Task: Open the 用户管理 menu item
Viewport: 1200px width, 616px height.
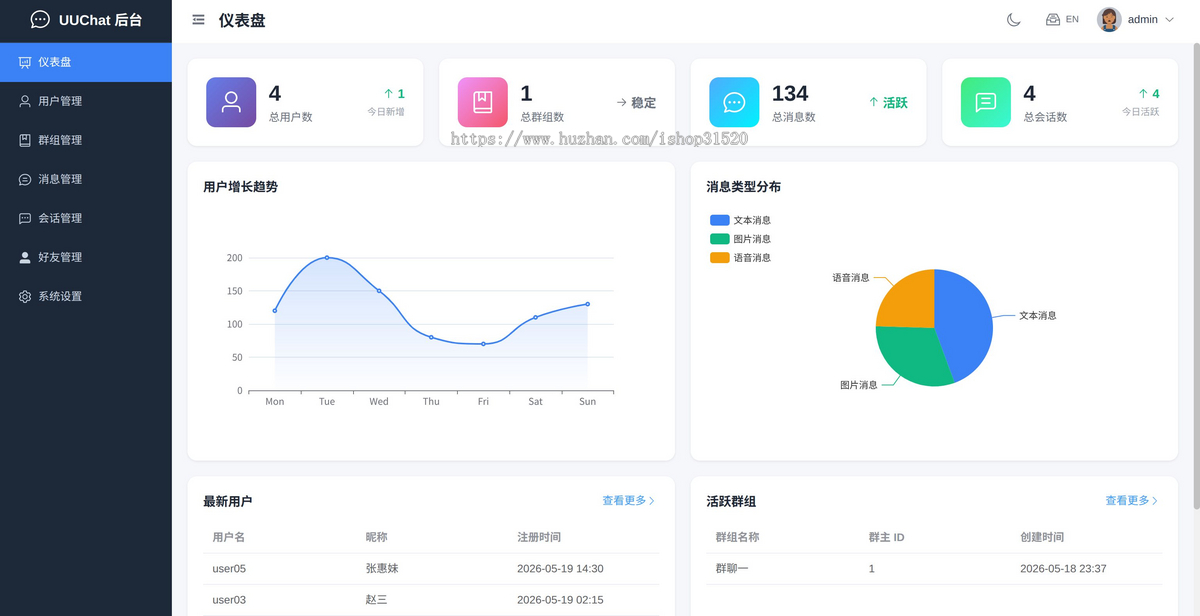Action: click(86, 101)
